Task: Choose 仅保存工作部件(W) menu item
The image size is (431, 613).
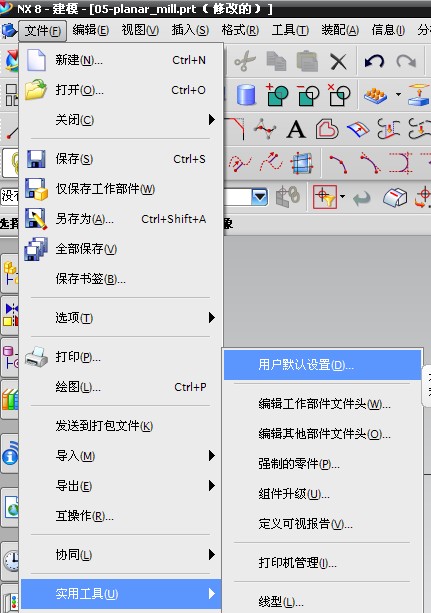Action: click(120, 189)
